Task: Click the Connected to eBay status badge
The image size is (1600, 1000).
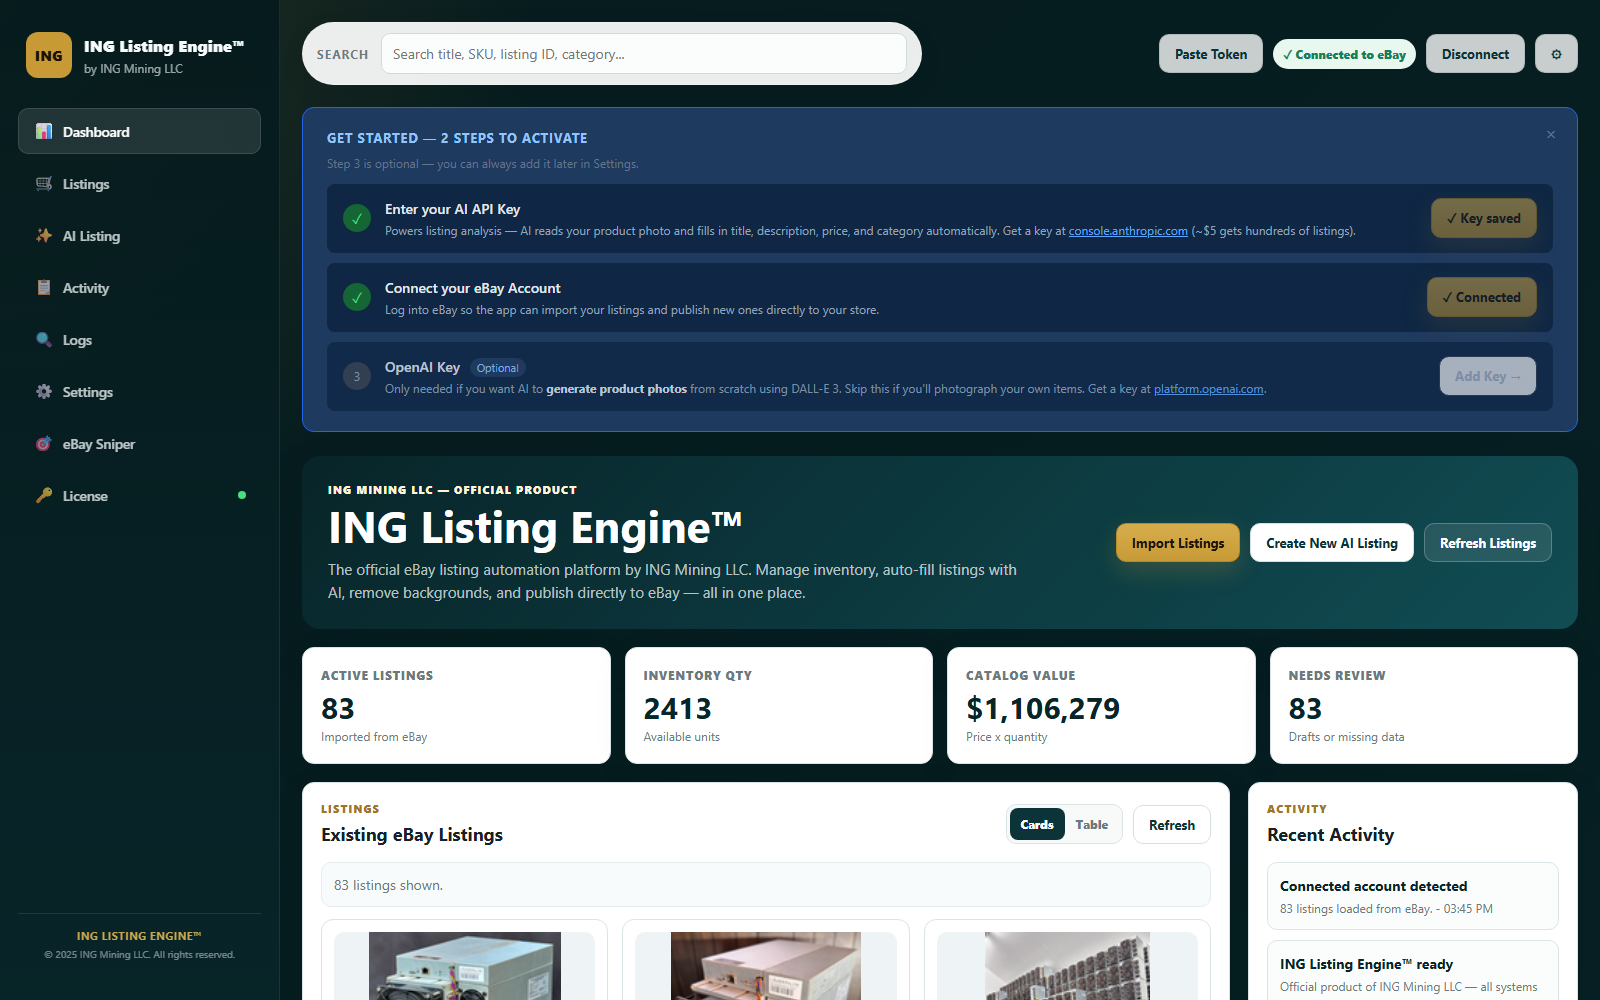Action: click(1344, 55)
